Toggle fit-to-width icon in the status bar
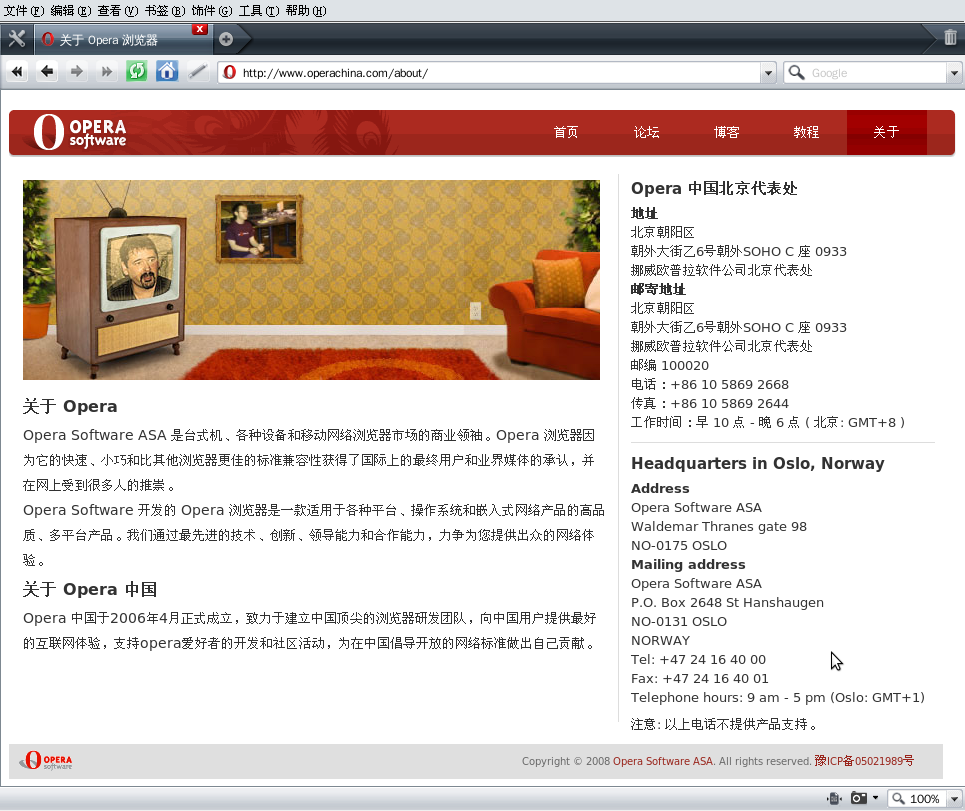This screenshot has height=811, width=965. pyautogui.click(x=834, y=798)
